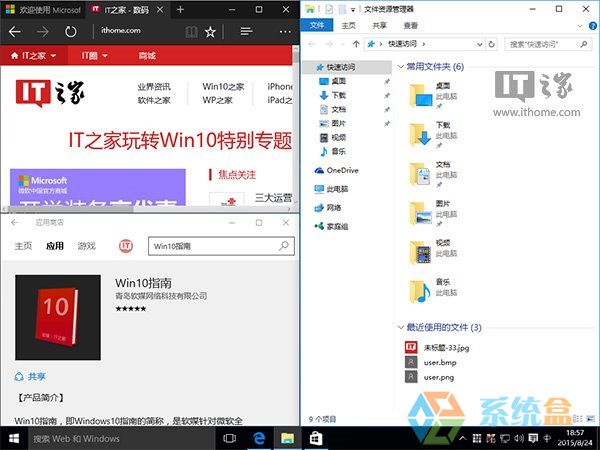Open user.png recent file
This screenshot has width=600, height=450.
(x=429, y=377)
